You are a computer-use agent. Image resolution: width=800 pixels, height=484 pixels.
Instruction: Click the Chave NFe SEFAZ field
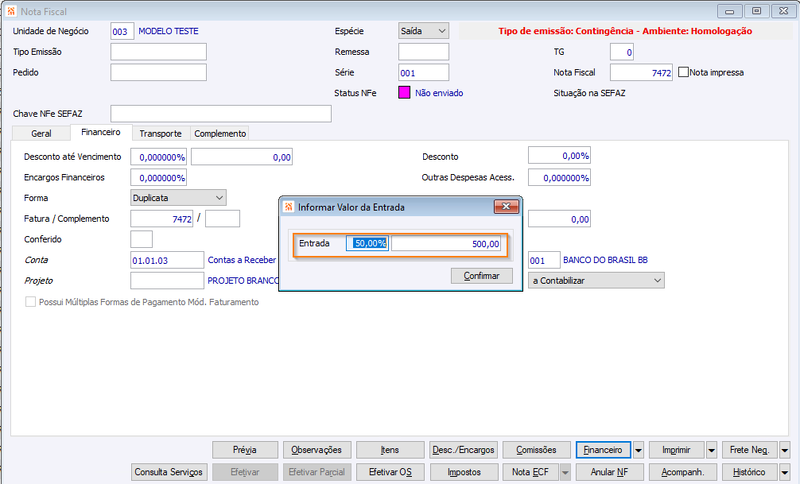click(x=221, y=114)
